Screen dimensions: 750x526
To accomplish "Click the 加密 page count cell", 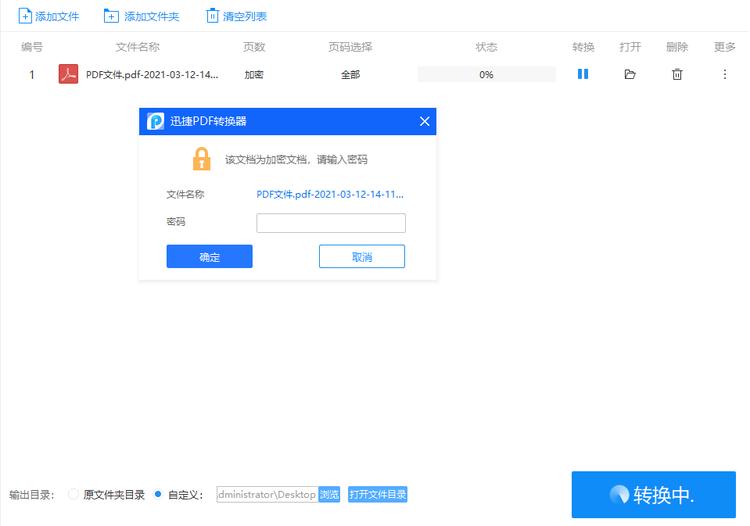I will pos(254,75).
